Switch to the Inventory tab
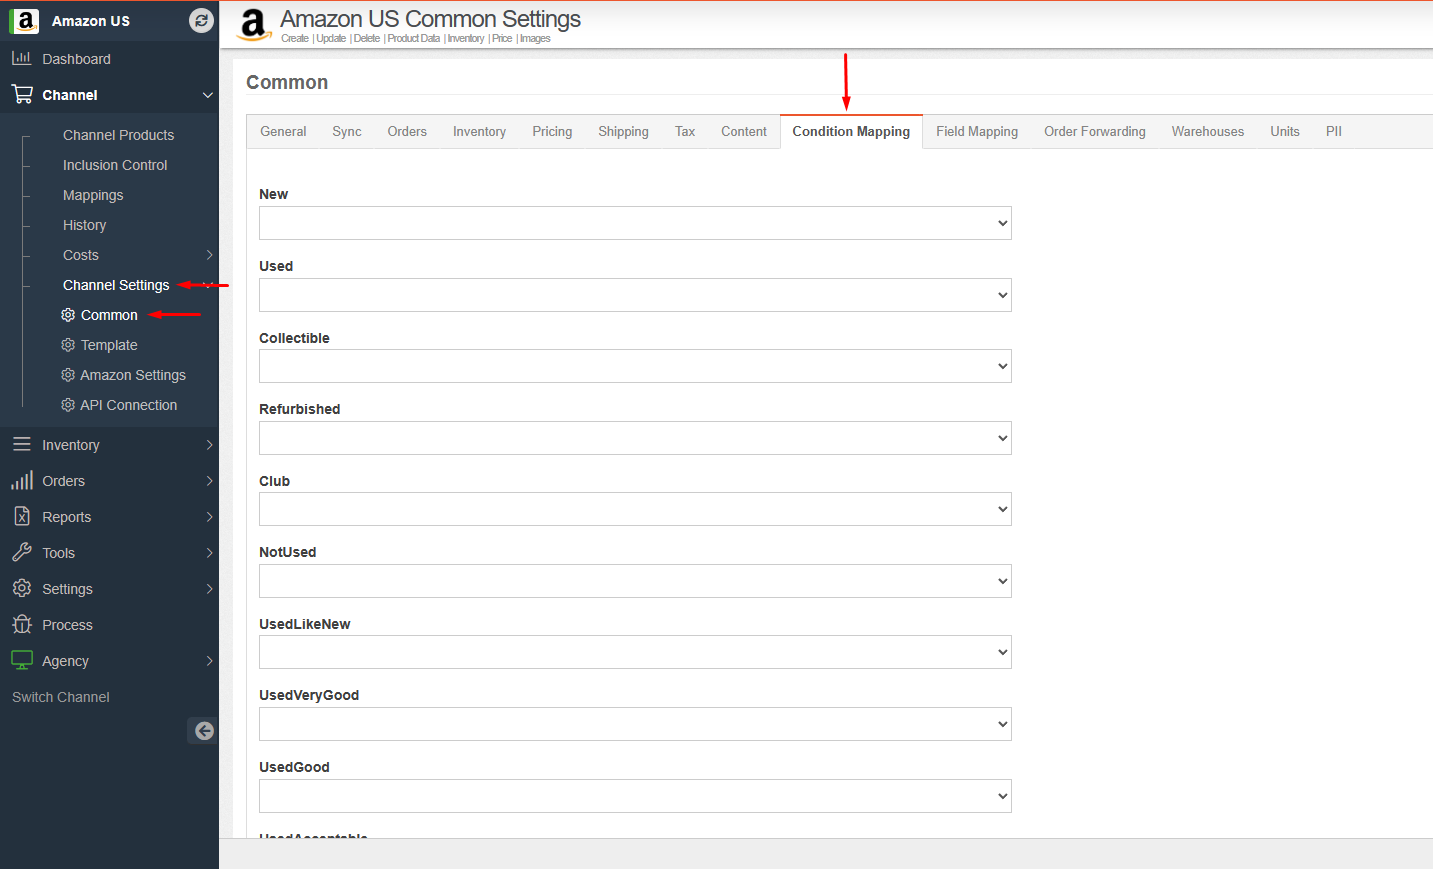Screen dimensions: 1433x869 click(x=479, y=131)
